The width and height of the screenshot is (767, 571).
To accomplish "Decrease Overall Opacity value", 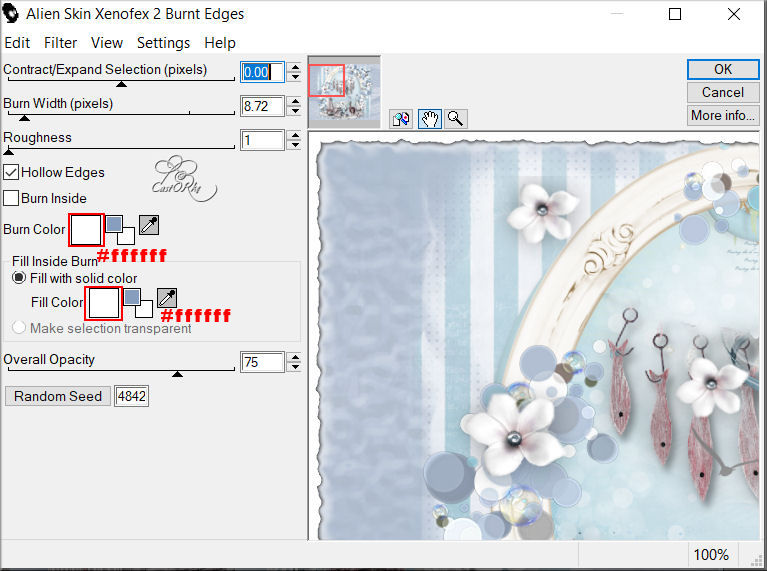I will tap(294, 367).
